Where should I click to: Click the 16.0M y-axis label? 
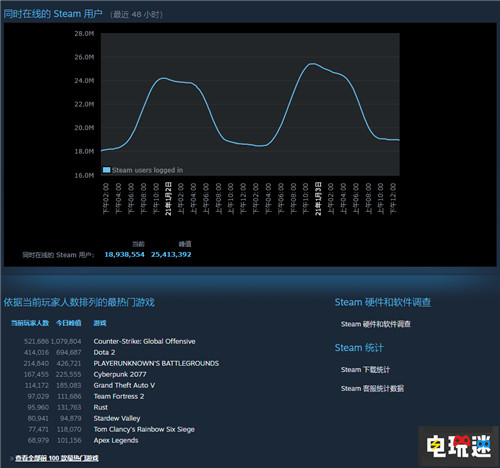84,175
